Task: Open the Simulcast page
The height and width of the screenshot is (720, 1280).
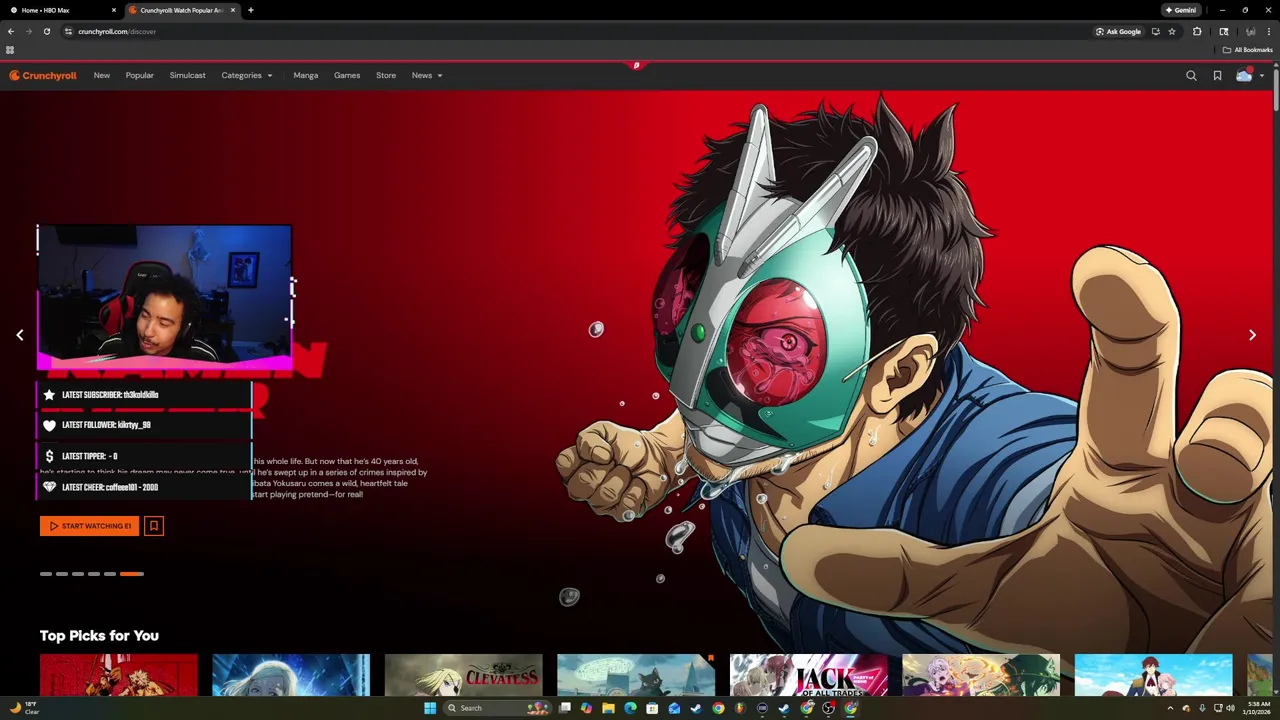Action: [188, 75]
